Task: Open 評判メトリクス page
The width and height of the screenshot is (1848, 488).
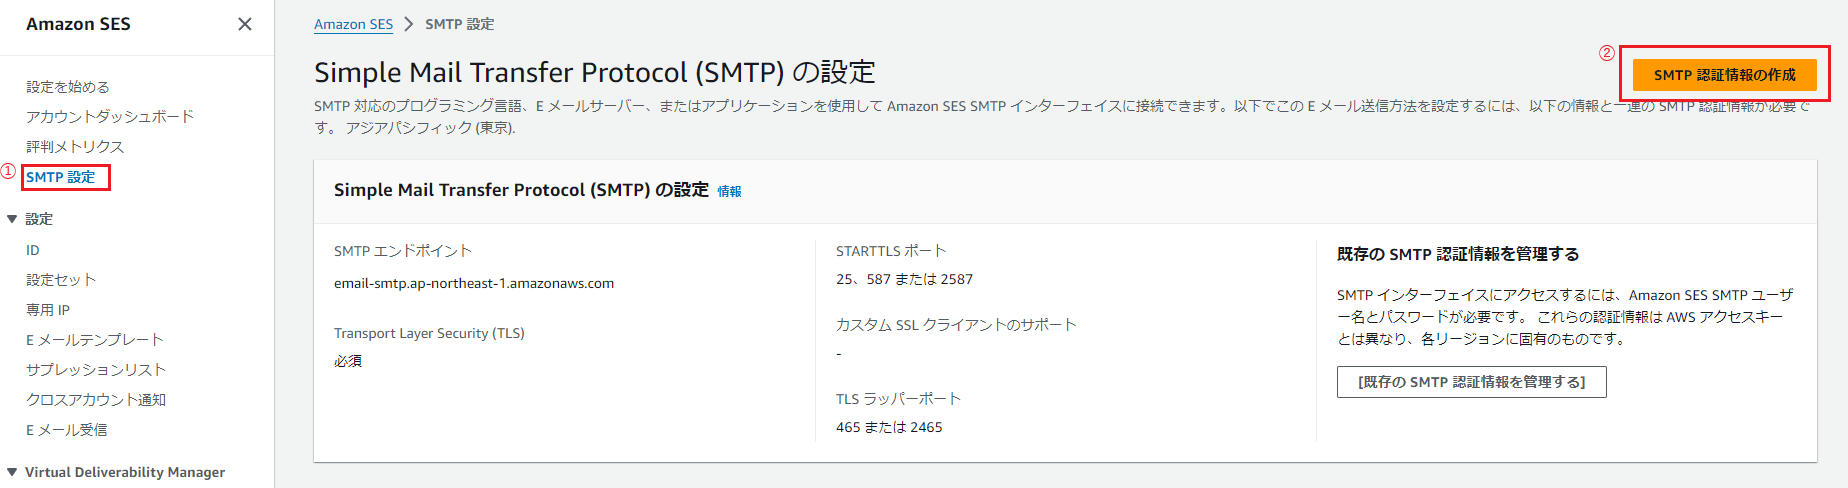Action: click(x=75, y=147)
